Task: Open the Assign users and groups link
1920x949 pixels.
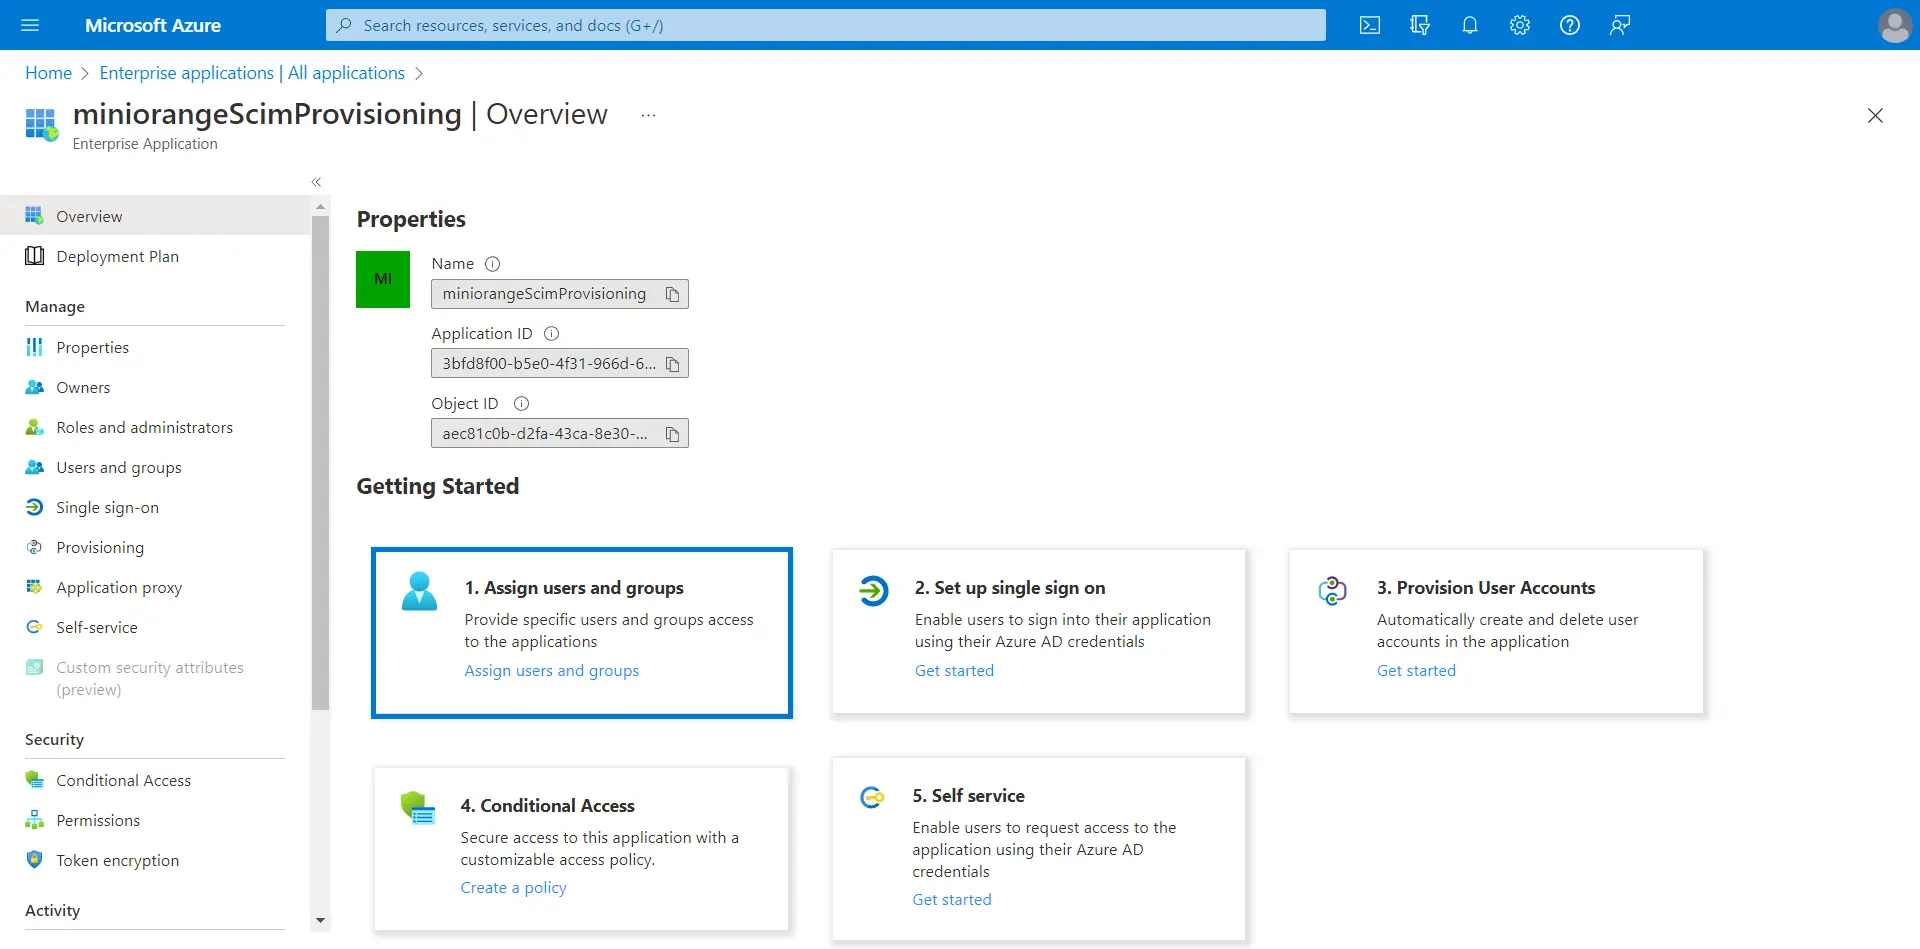Action: click(551, 670)
